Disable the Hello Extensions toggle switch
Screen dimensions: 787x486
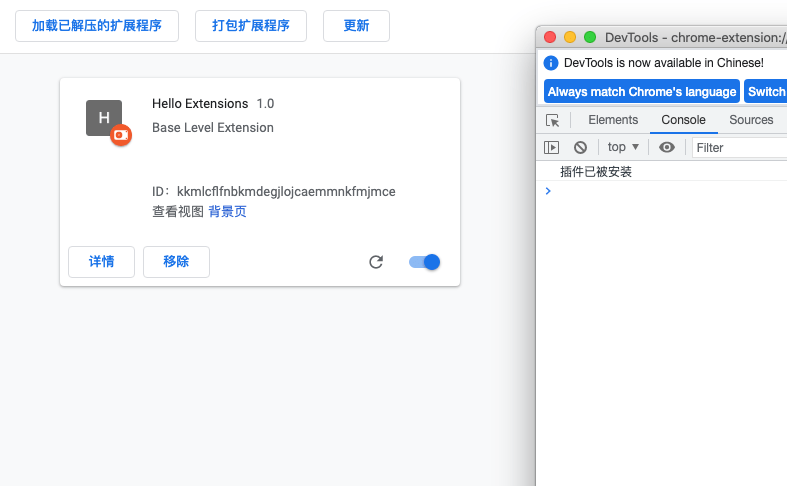click(425, 262)
